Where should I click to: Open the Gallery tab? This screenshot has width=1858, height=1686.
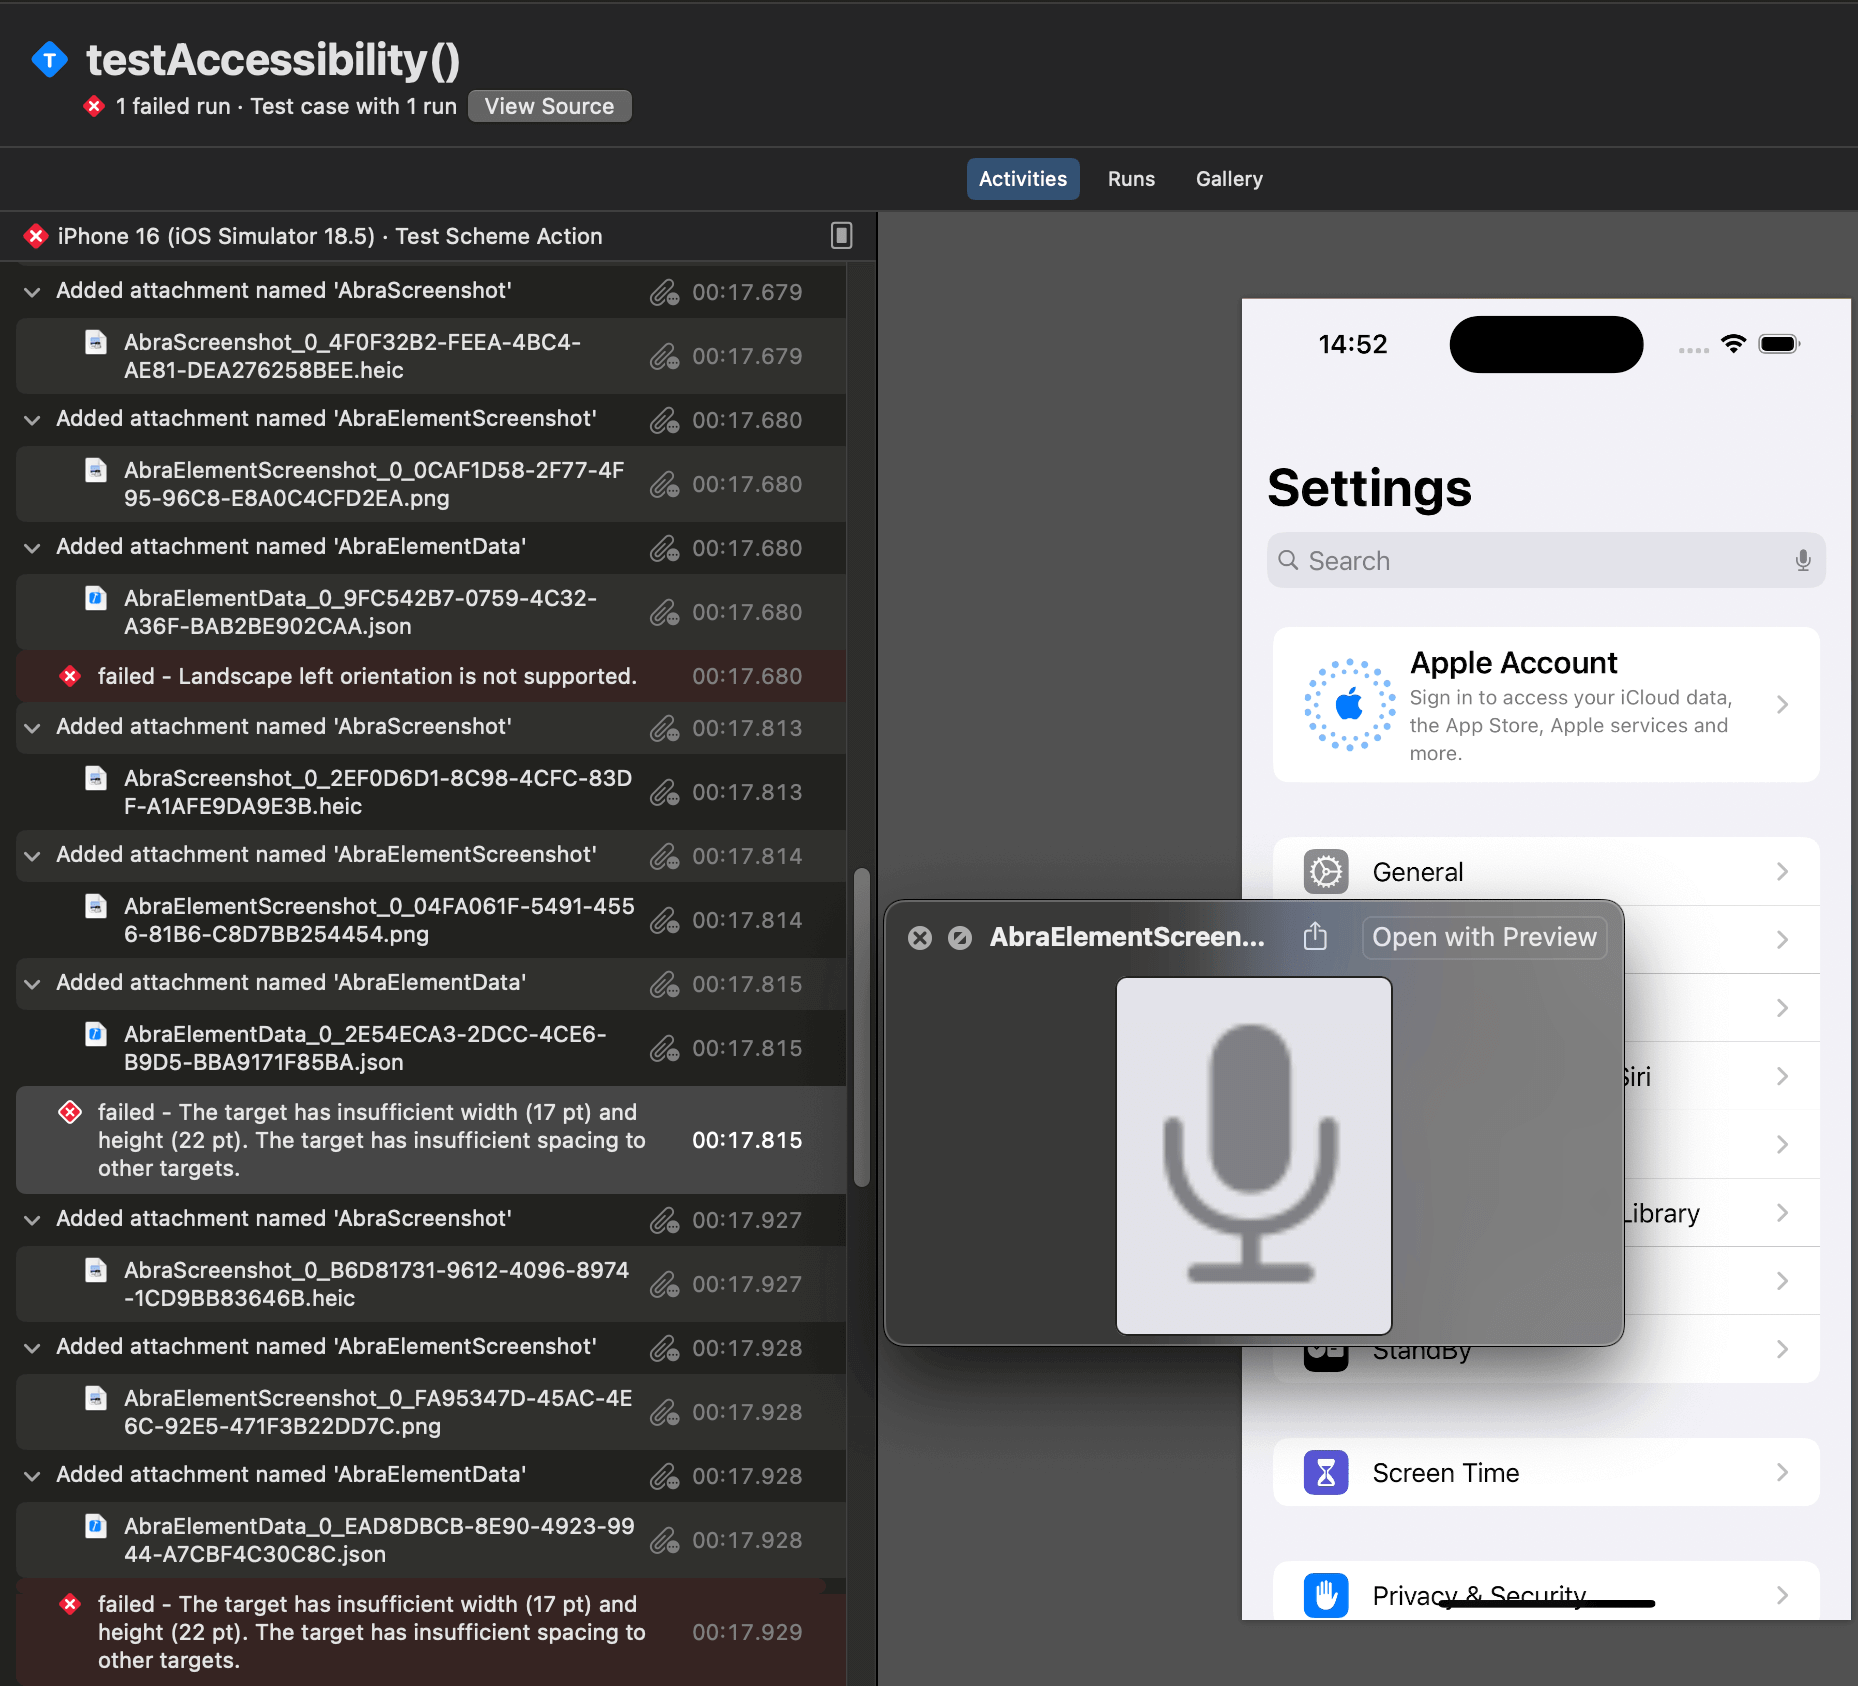pyautogui.click(x=1228, y=179)
